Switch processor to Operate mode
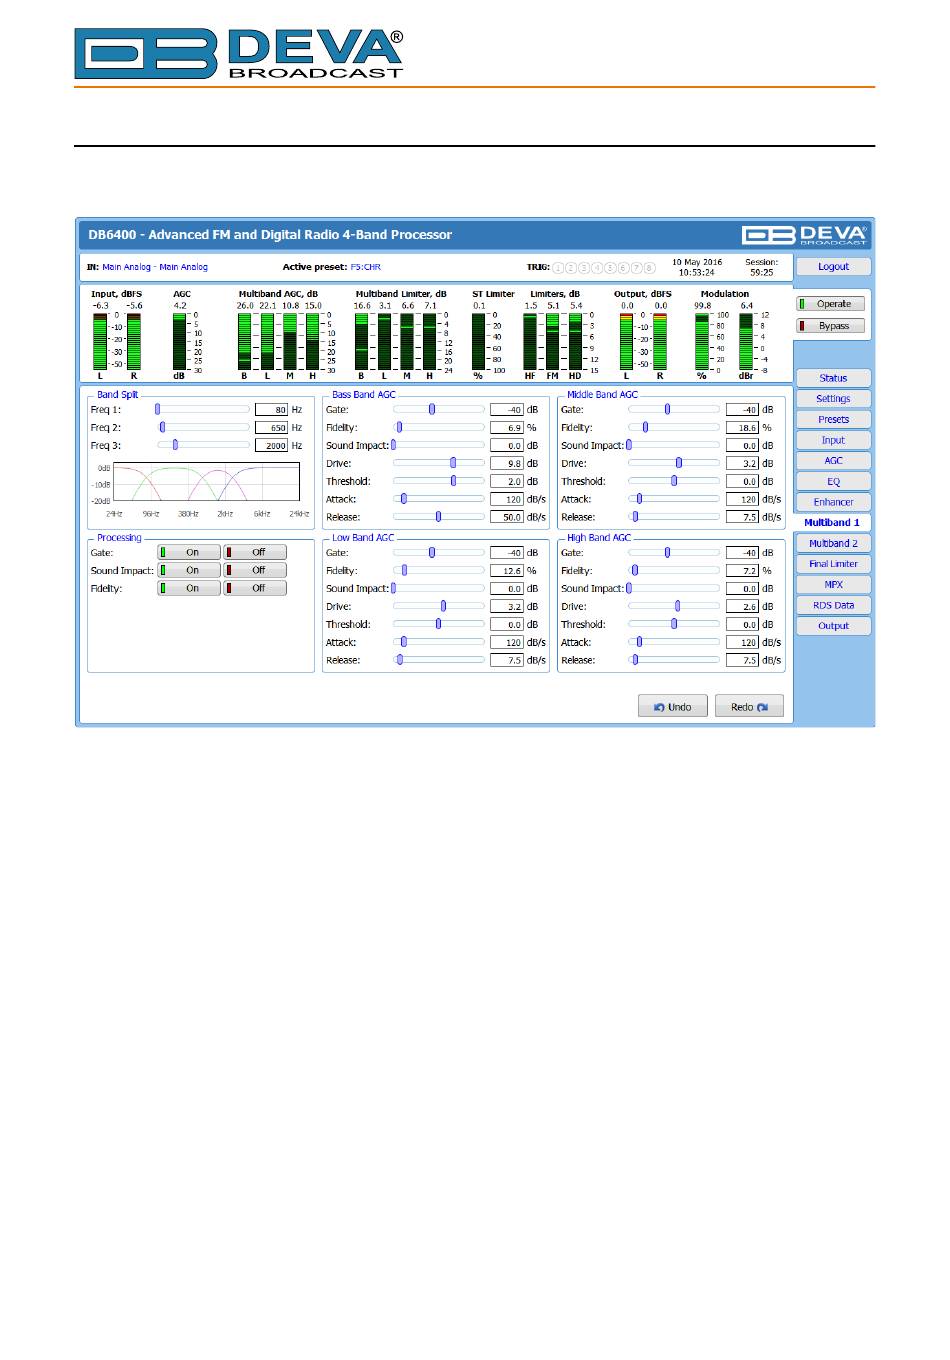 [x=831, y=304]
